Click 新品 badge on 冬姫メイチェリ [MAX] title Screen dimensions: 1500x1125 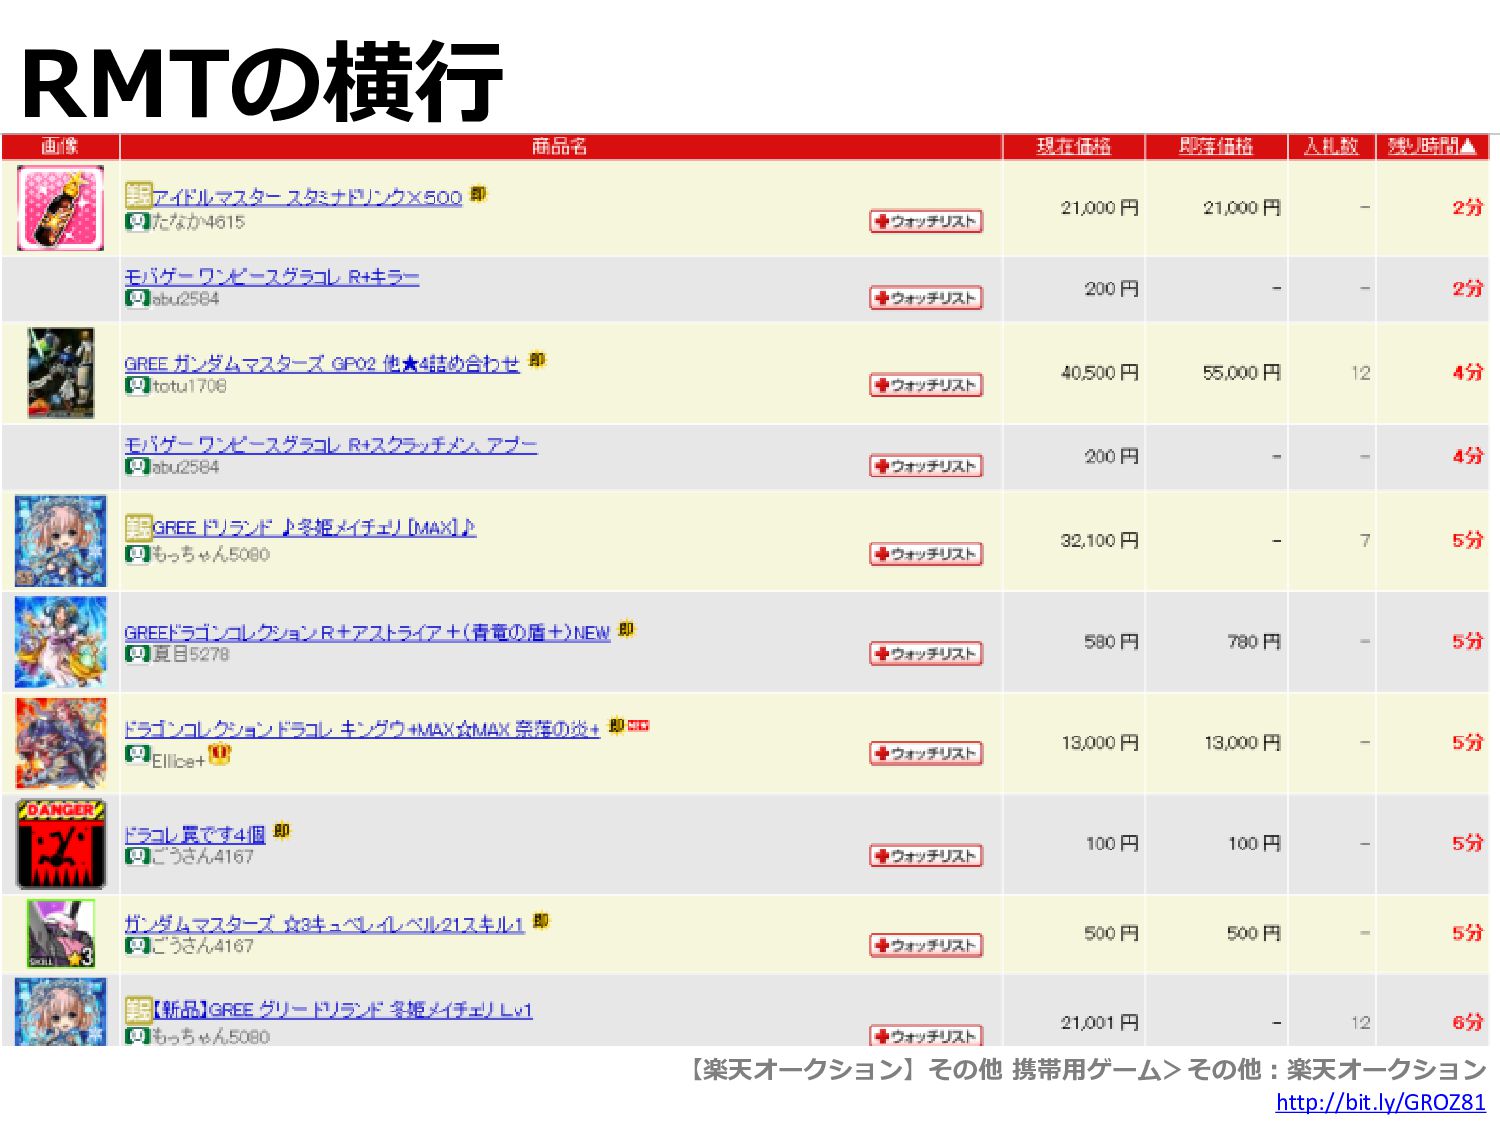point(138,526)
